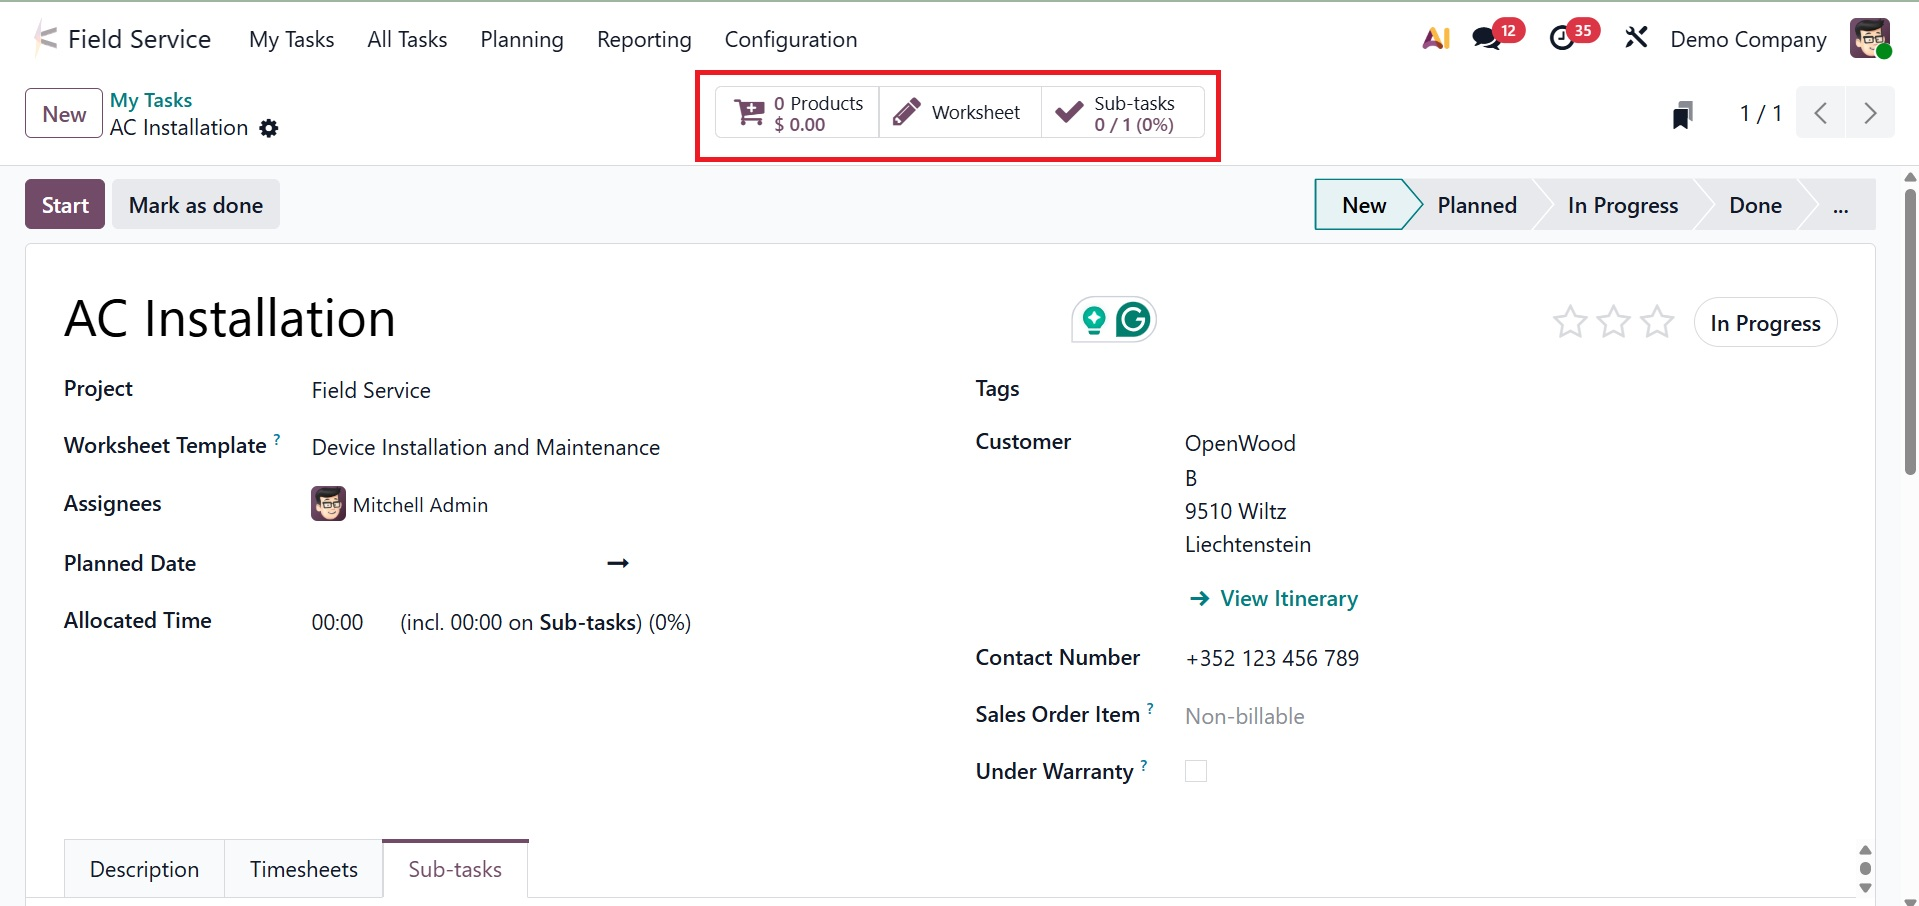Select the Planned stage in status bar
This screenshot has width=1919, height=906.
(1476, 206)
